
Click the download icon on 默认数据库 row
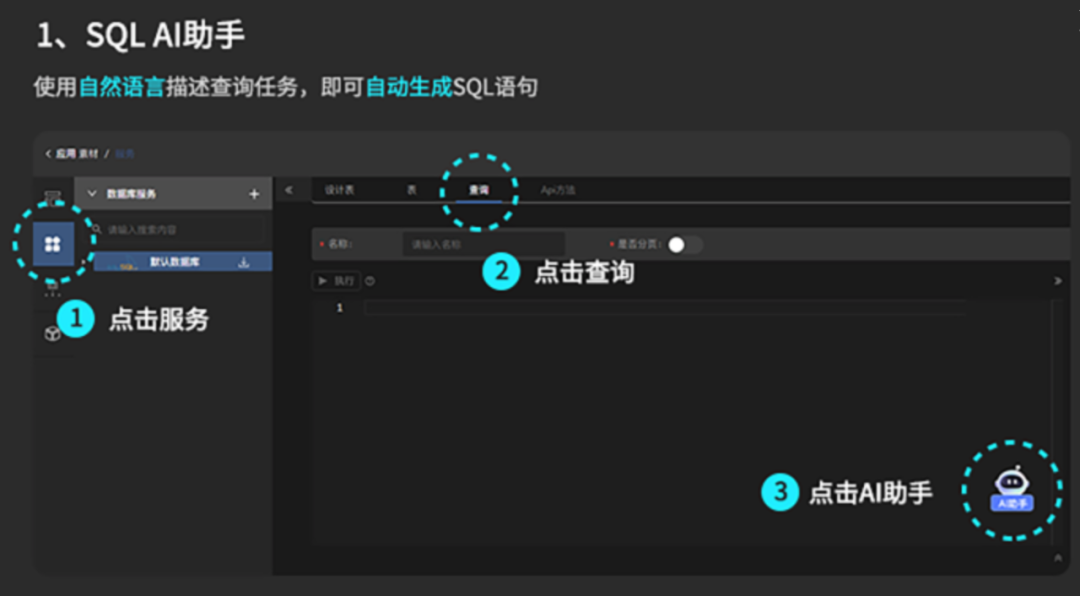point(243,263)
